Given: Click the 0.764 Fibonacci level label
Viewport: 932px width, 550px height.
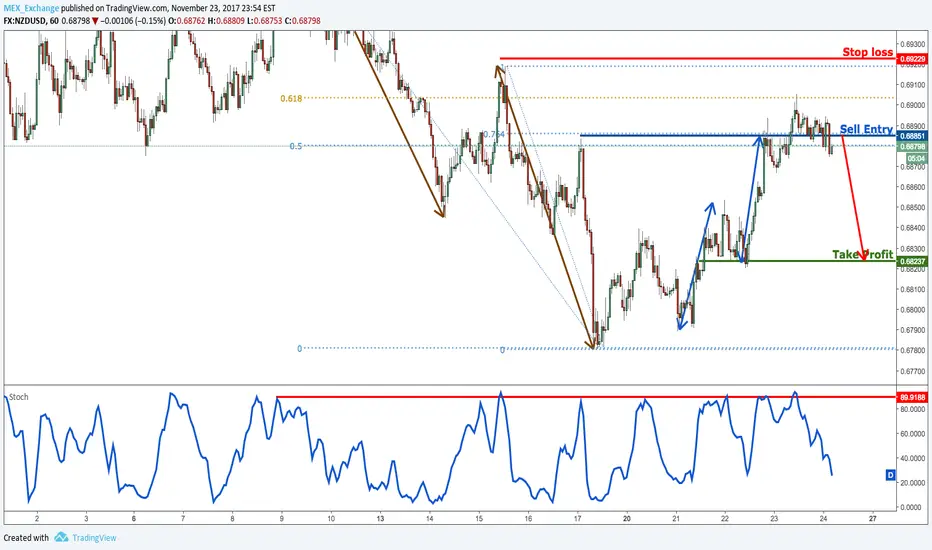Looking at the screenshot, I should pos(494,135).
